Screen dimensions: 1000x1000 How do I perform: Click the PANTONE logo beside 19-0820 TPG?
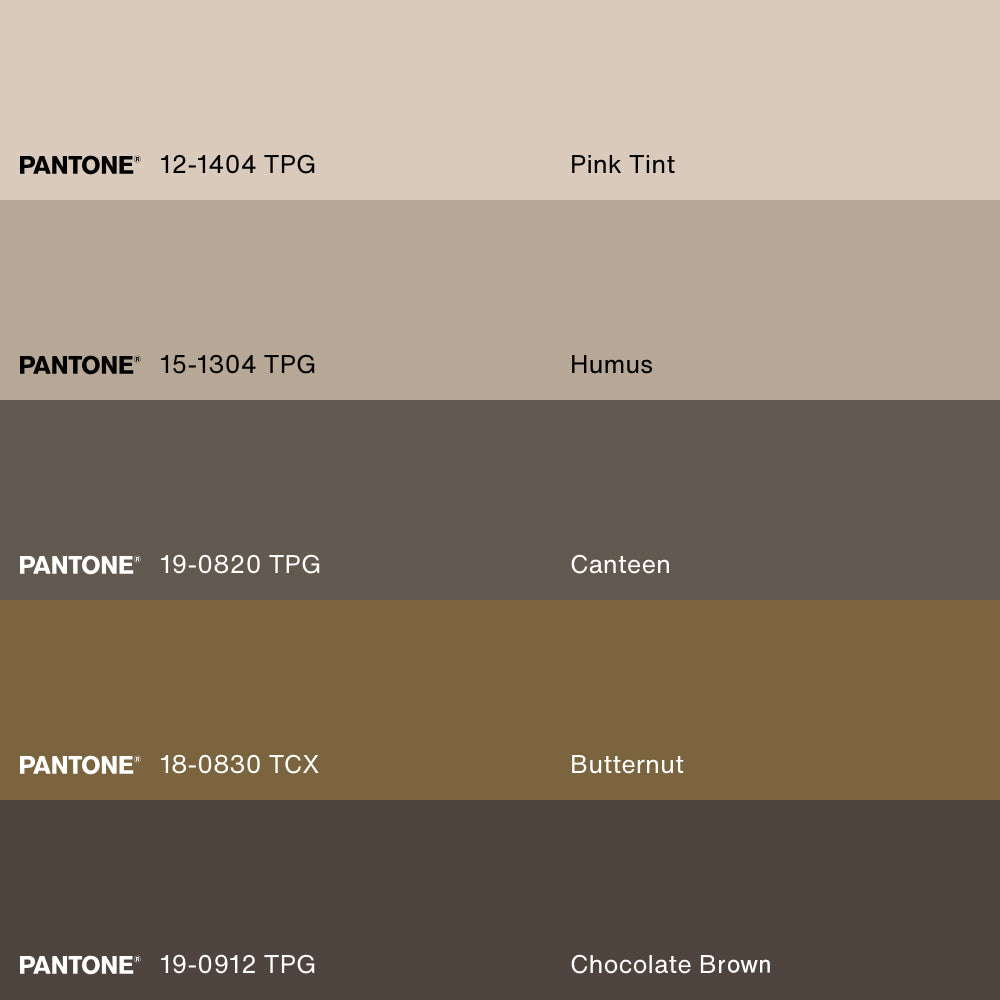80,565
